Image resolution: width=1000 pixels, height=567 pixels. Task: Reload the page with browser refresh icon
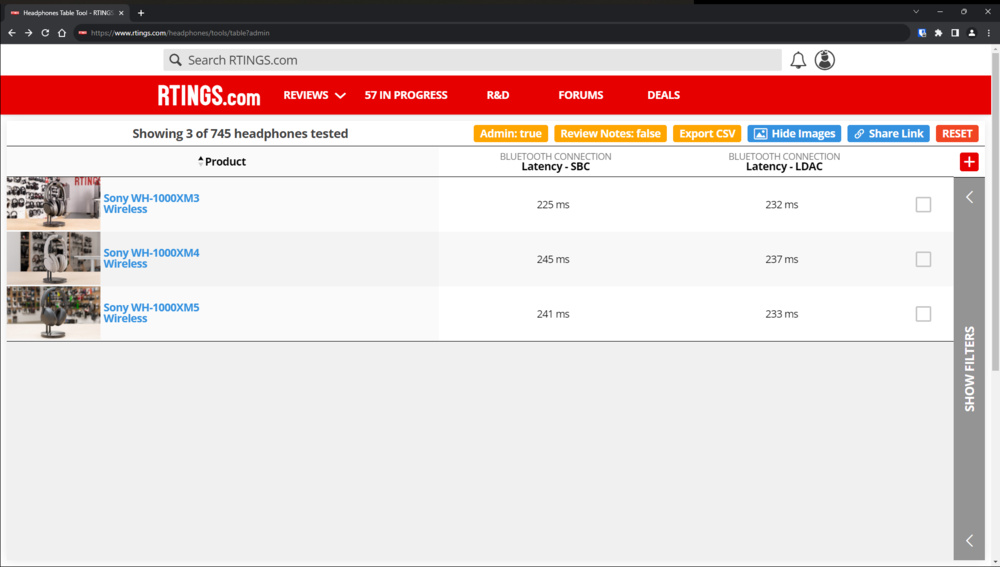click(x=45, y=33)
